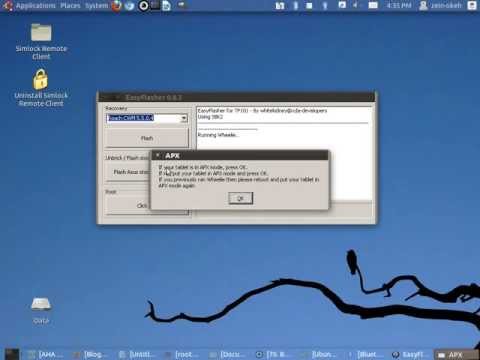Viewport: 480px width, 360px height.
Task: Open the Places menu
Action: click(x=70, y=6)
